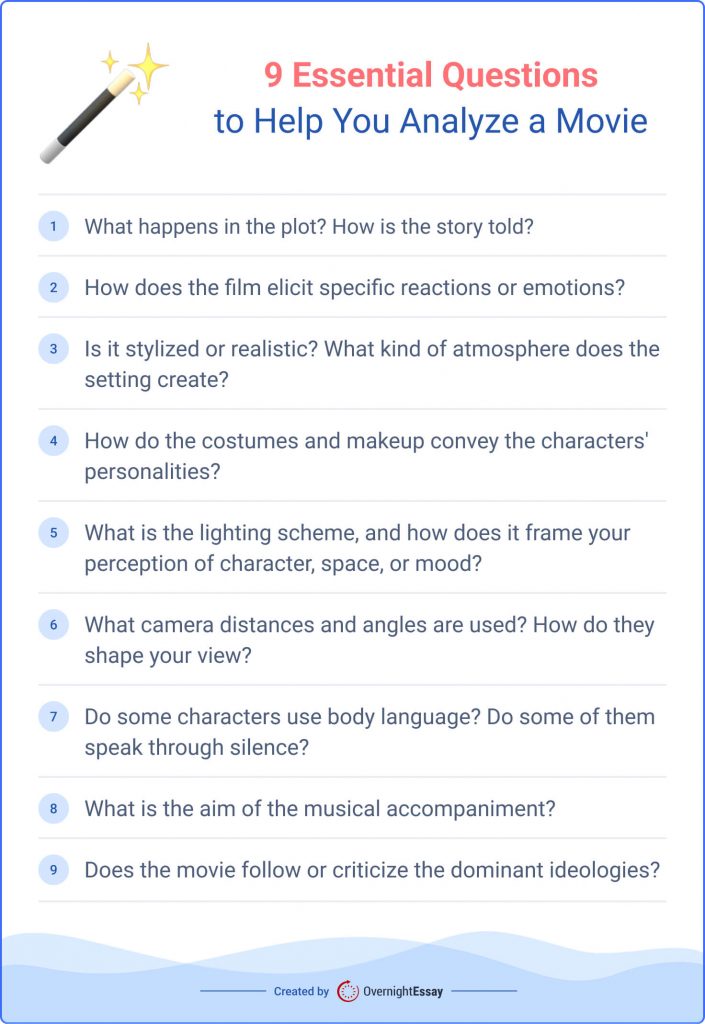This screenshot has height=1024, width=705.
Task: Select the number 4 circle badge
Action: [54, 441]
